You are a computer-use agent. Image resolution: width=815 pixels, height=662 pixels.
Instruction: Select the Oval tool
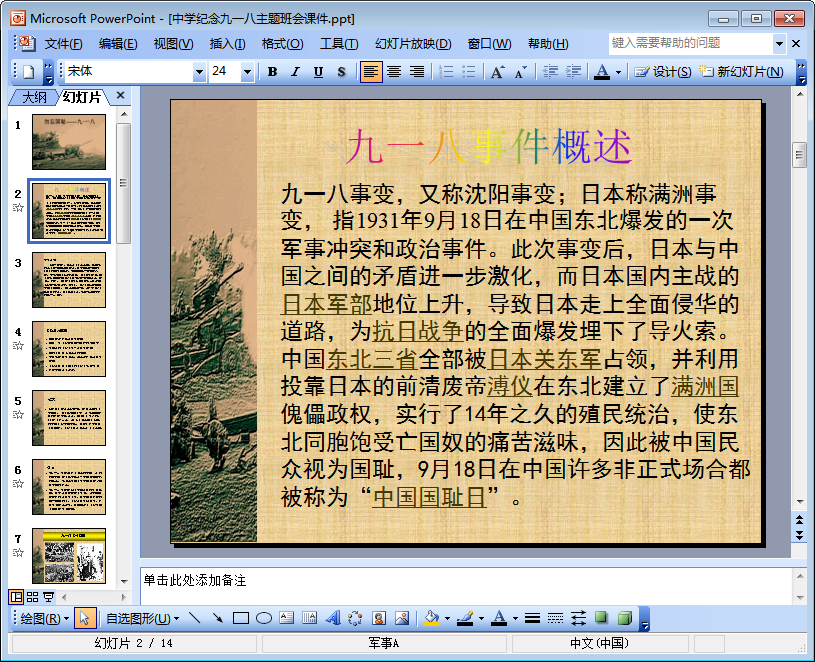click(264, 618)
